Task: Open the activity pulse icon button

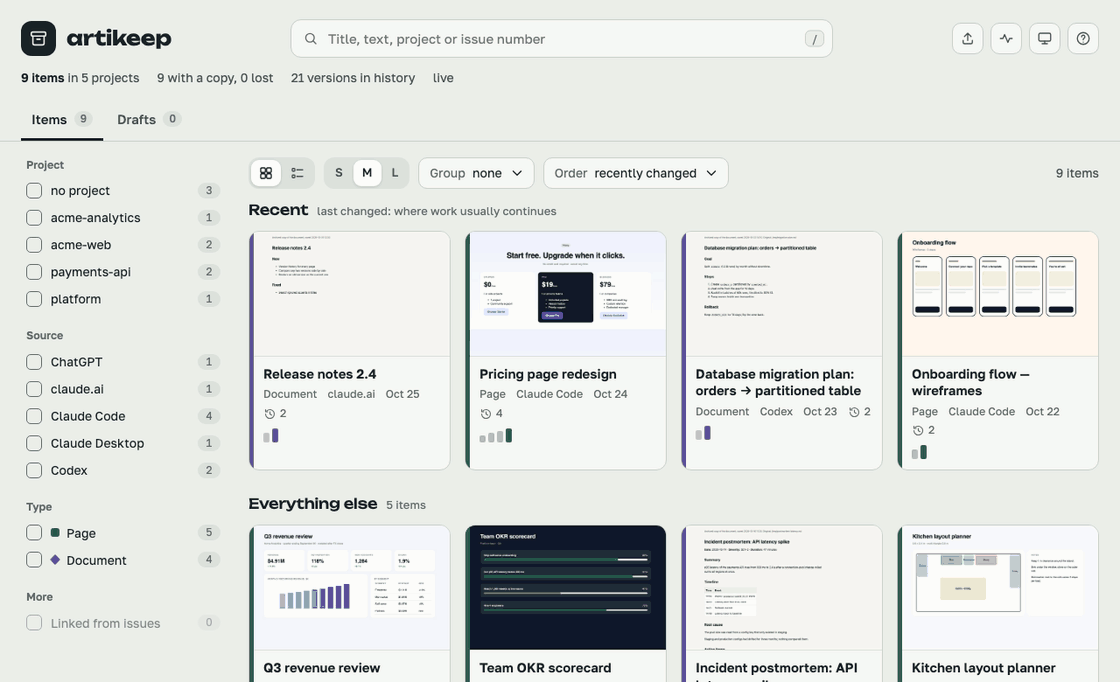Action: [1006, 39]
